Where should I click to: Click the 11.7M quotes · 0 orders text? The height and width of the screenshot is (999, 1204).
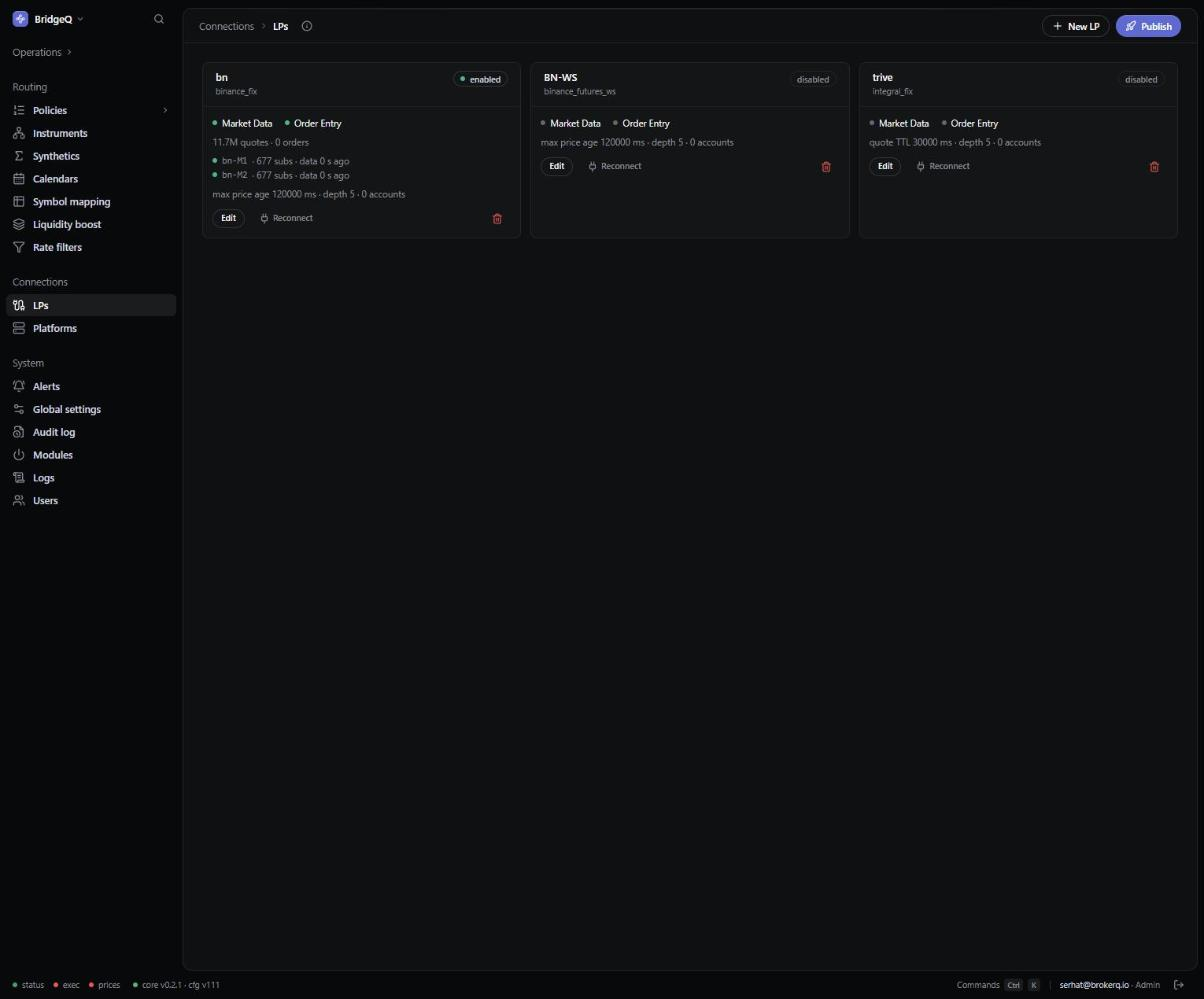(261, 142)
